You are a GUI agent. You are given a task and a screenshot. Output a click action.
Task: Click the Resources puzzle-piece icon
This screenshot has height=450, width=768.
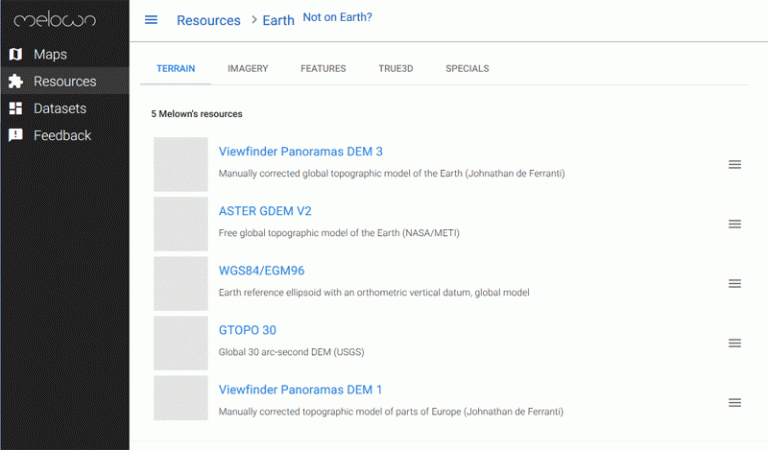pos(16,81)
